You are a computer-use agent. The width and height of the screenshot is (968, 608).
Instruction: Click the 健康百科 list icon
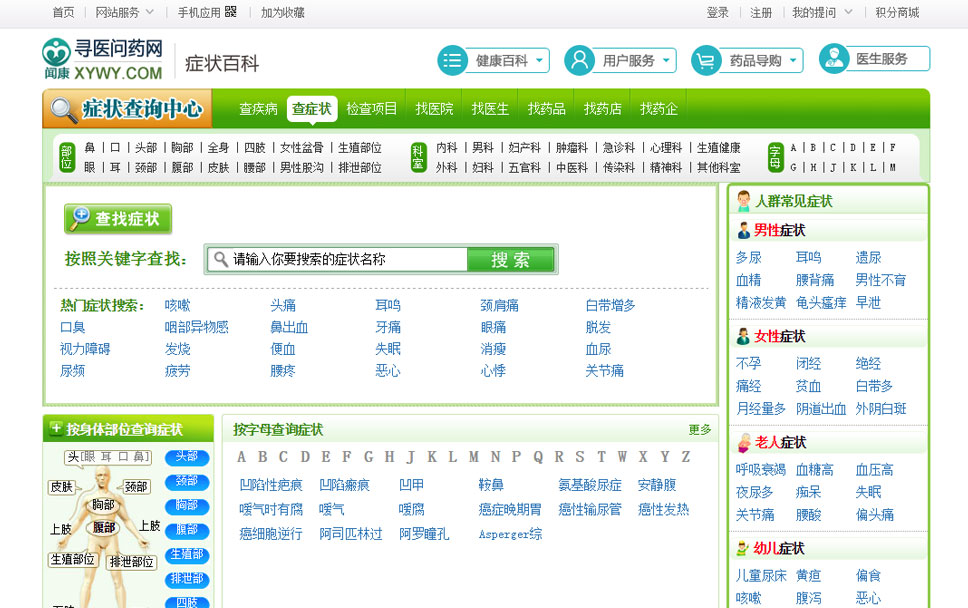click(453, 60)
